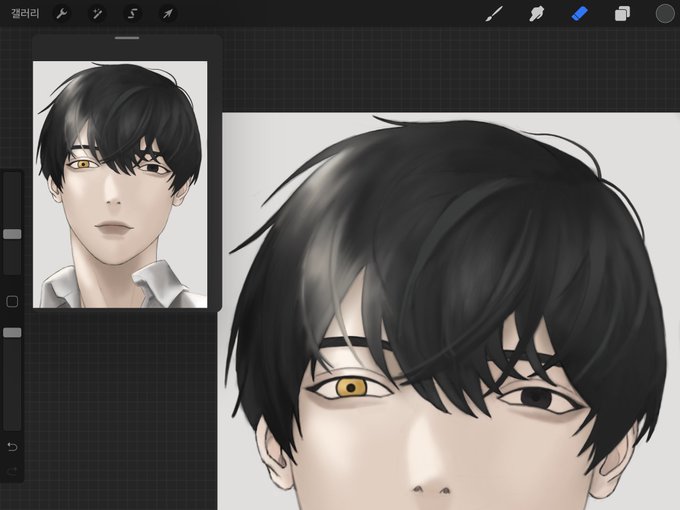
Task: Select the Brush tool
Action: (494, 14)
